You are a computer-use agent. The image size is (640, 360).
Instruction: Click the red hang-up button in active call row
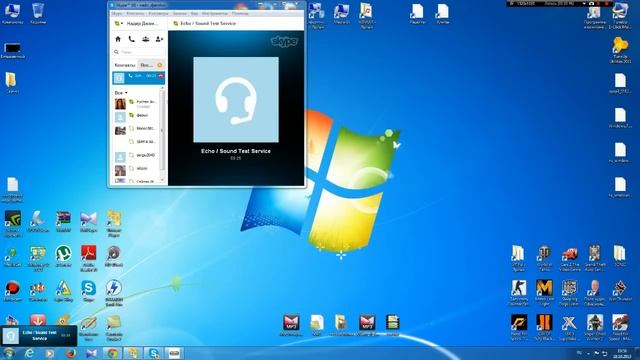coord(161,76)
